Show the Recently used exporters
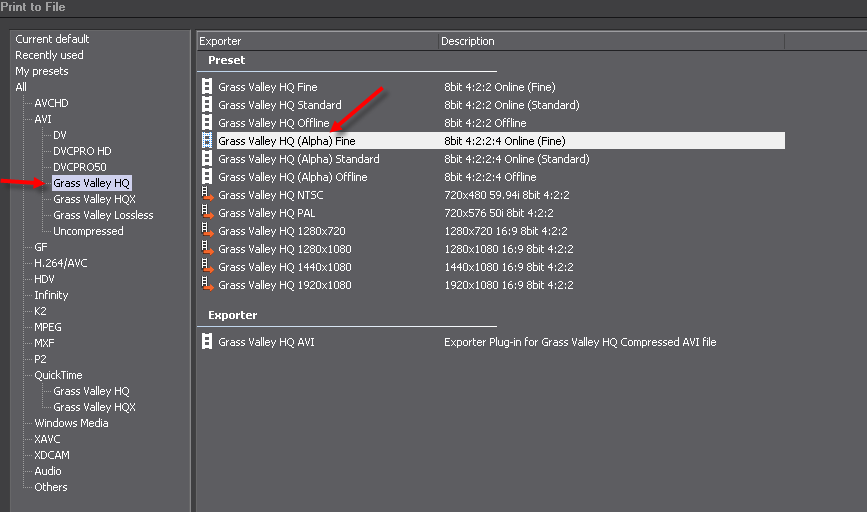867x512 pixels. [x=49, y=55]
